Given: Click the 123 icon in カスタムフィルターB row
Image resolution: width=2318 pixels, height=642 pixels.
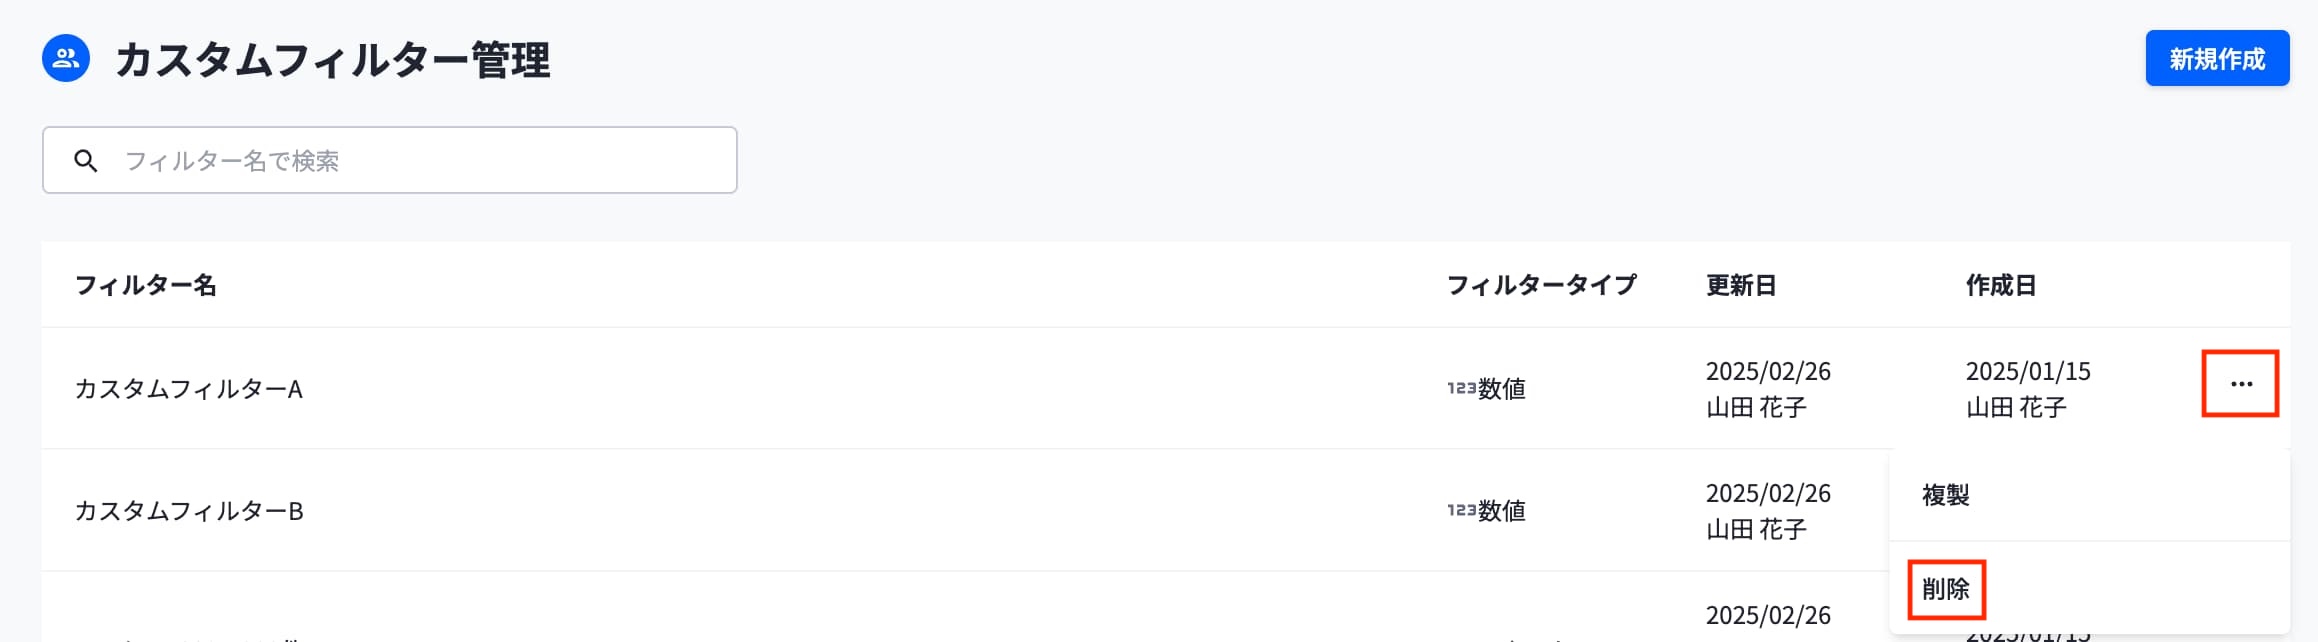Looking at the screenshot, I should (1461, 510).
